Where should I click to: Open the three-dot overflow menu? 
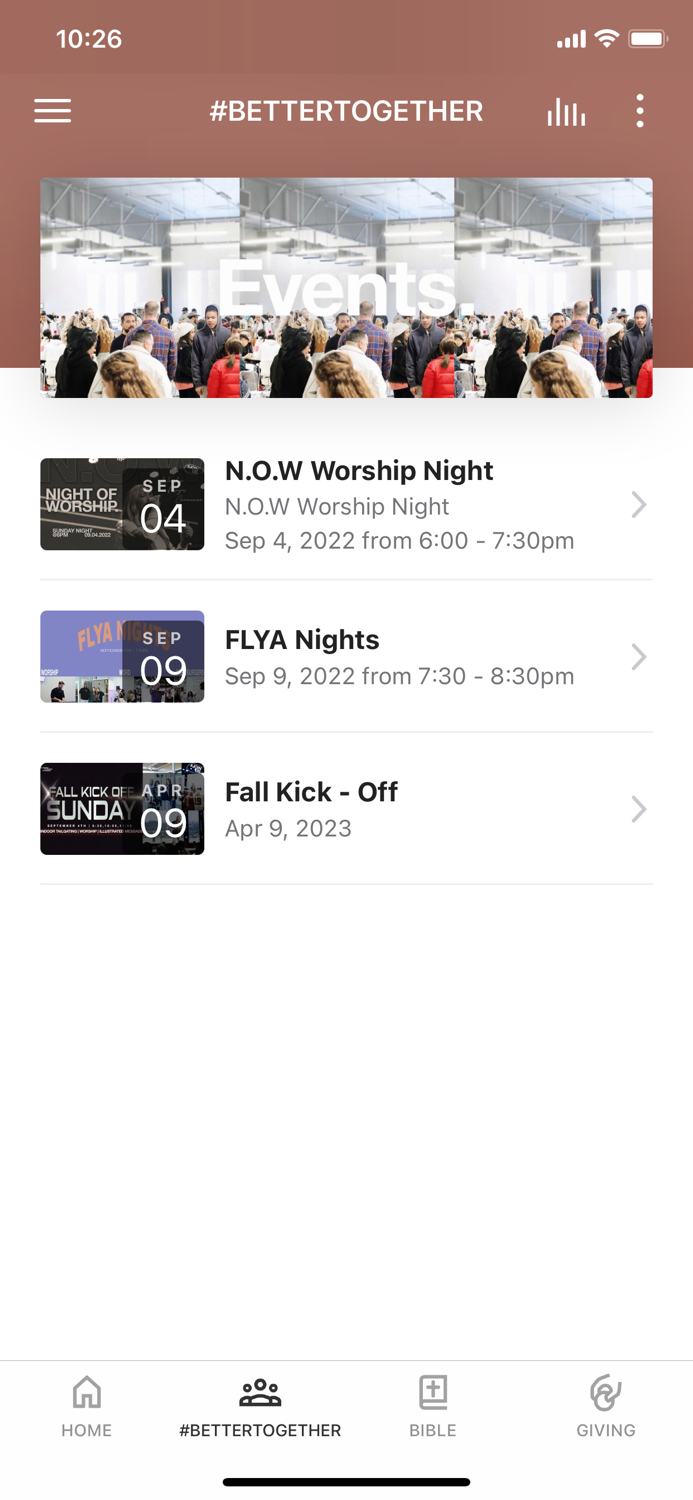tap(639, 110)
